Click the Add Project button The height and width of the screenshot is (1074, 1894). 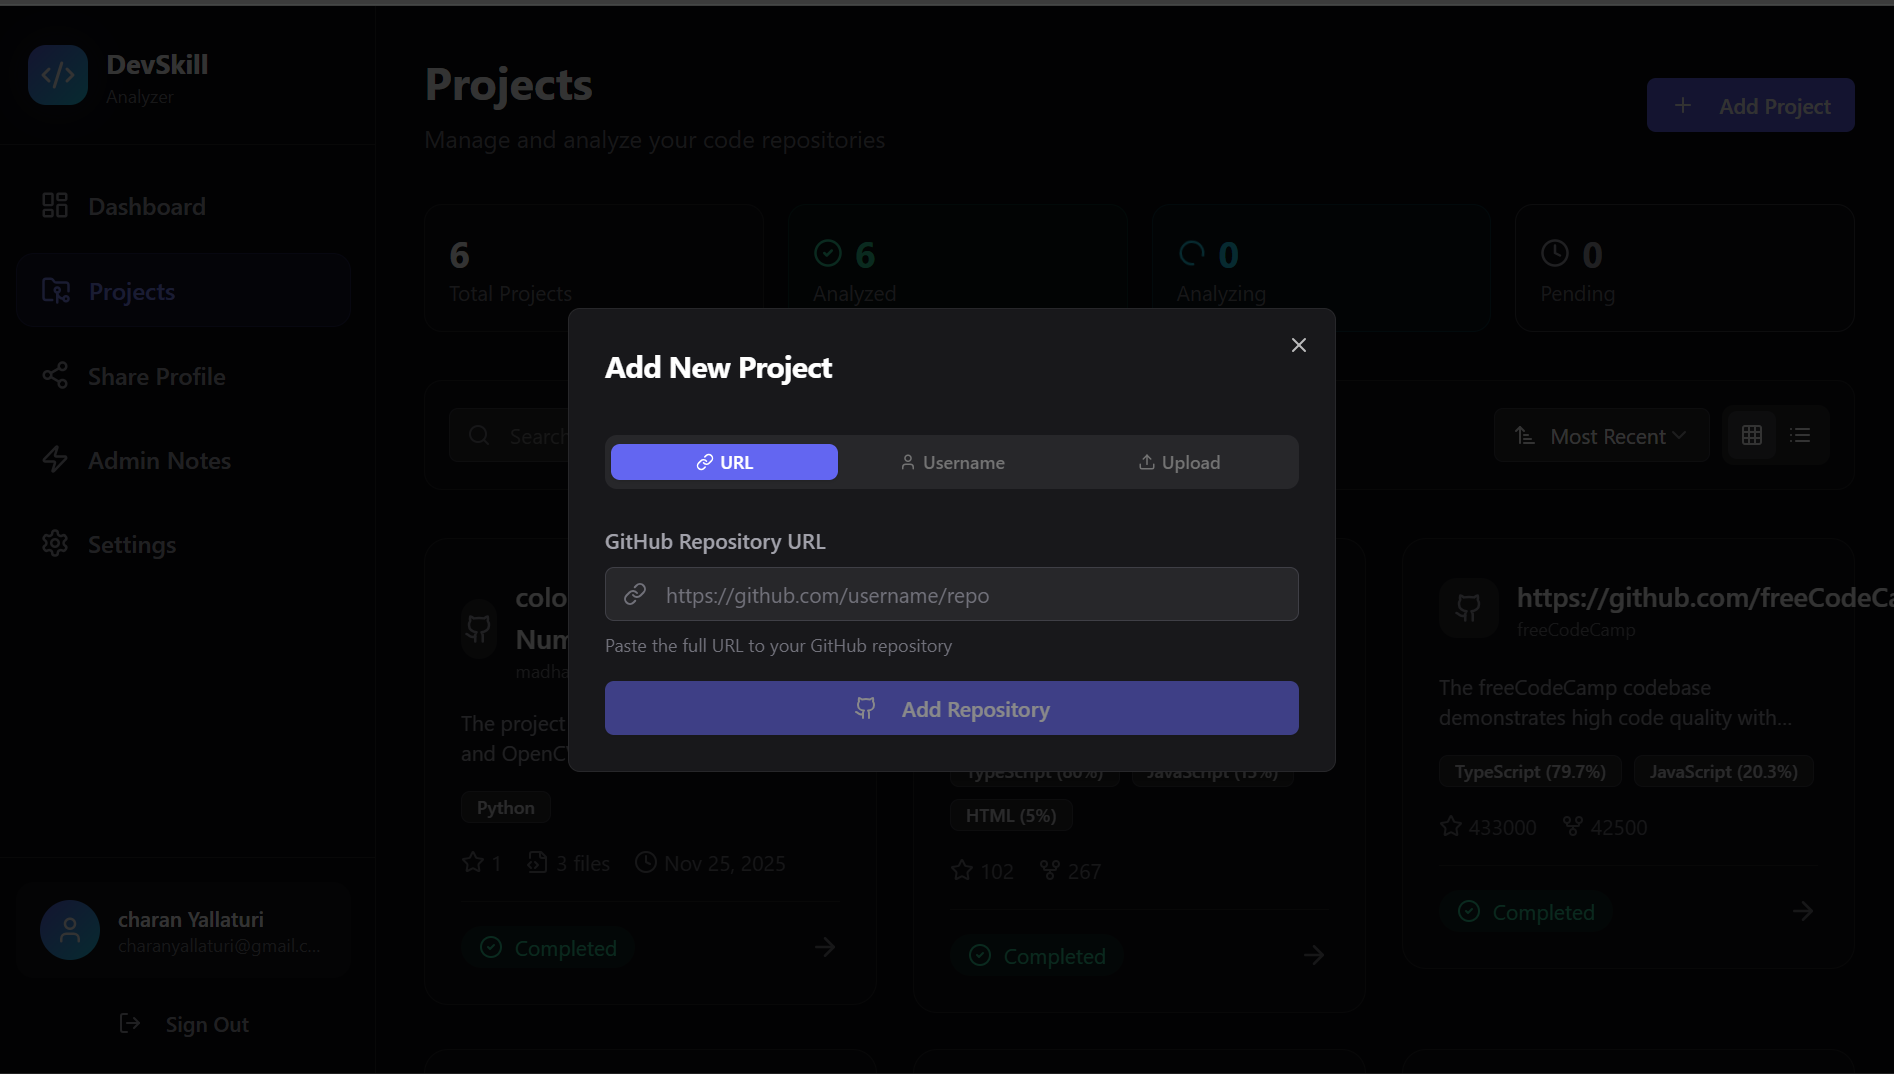pyautogui.click(x=1750, y=105)
